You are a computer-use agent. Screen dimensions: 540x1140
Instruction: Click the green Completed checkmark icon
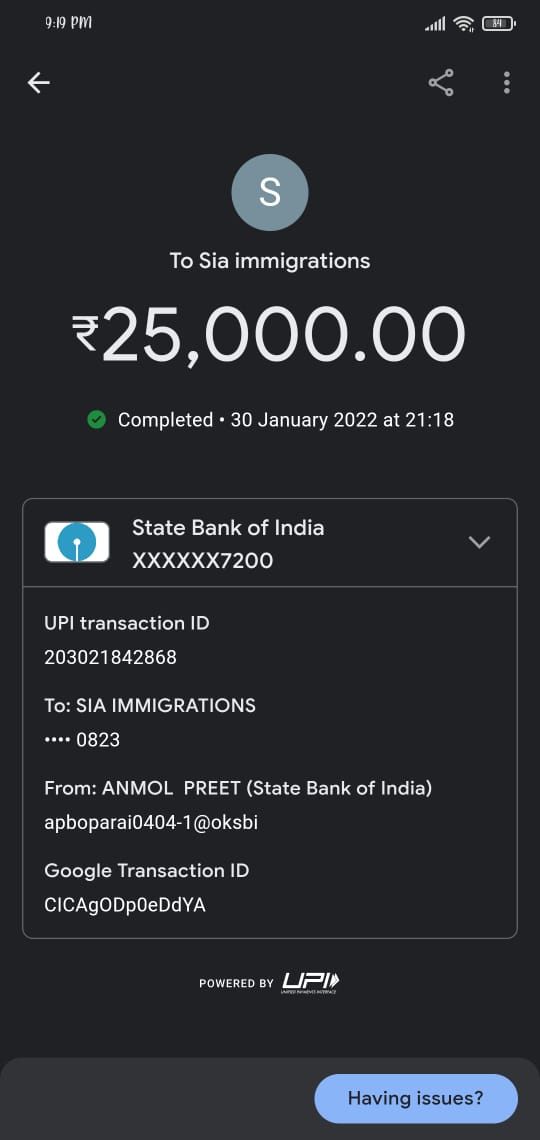tap(96, 420)
